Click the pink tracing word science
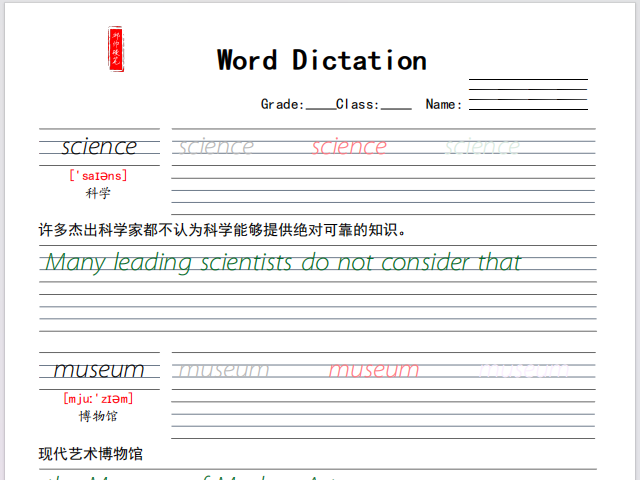 point(348,147)
